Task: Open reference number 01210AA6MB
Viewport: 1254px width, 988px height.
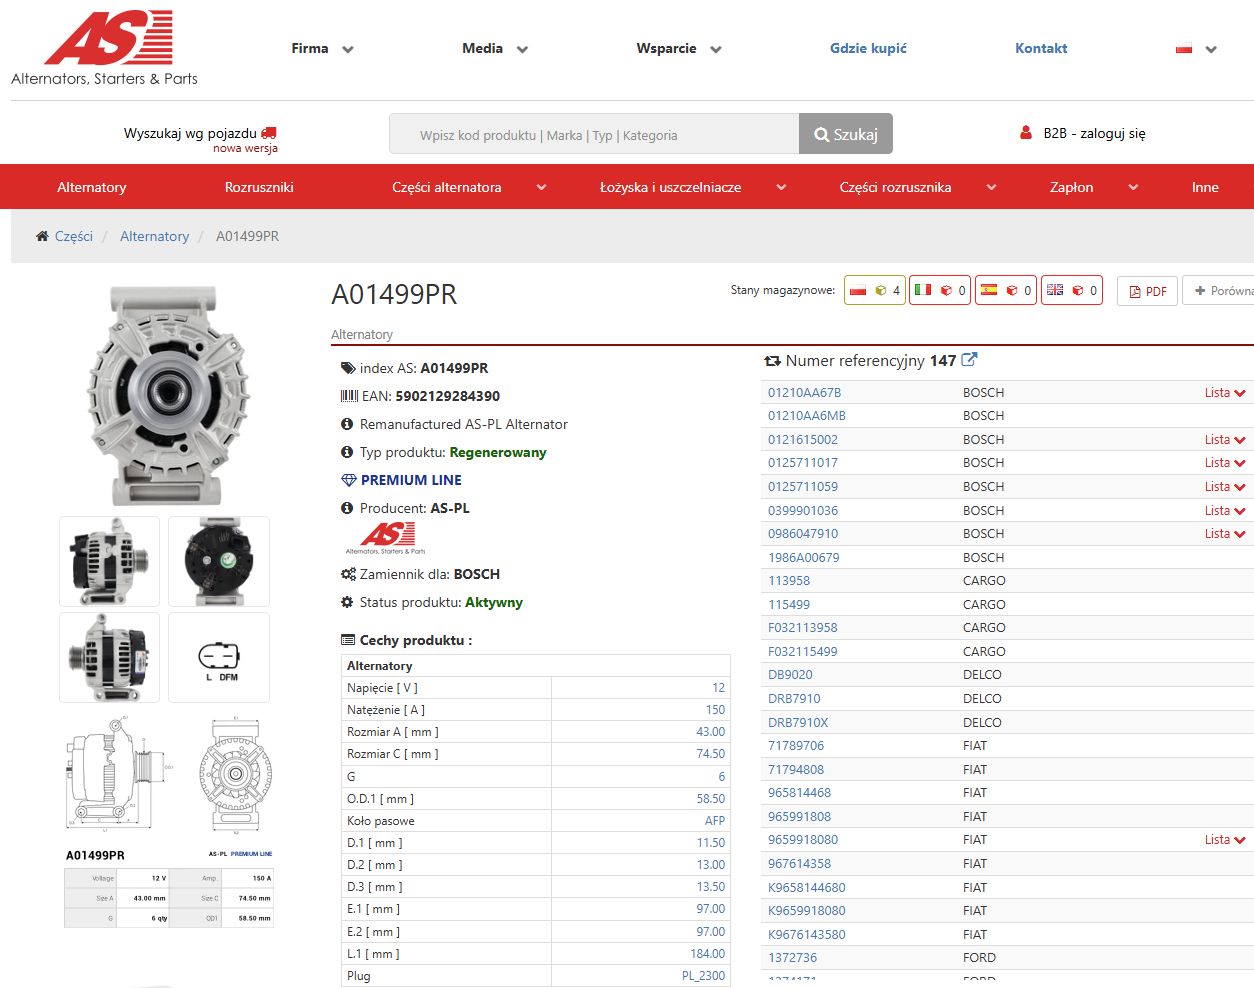Action: pyautogui.click(x=806, y=415)
